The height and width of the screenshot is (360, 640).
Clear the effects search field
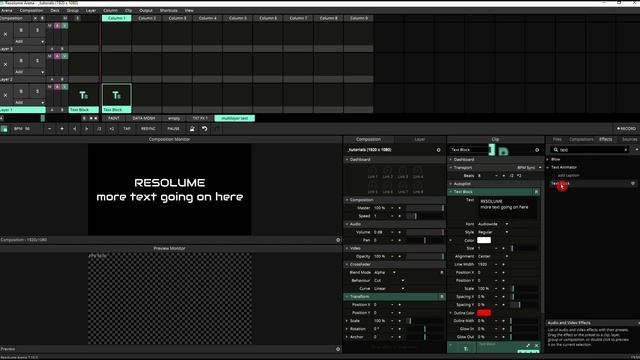pyautogui.click(x=626, y=150)
